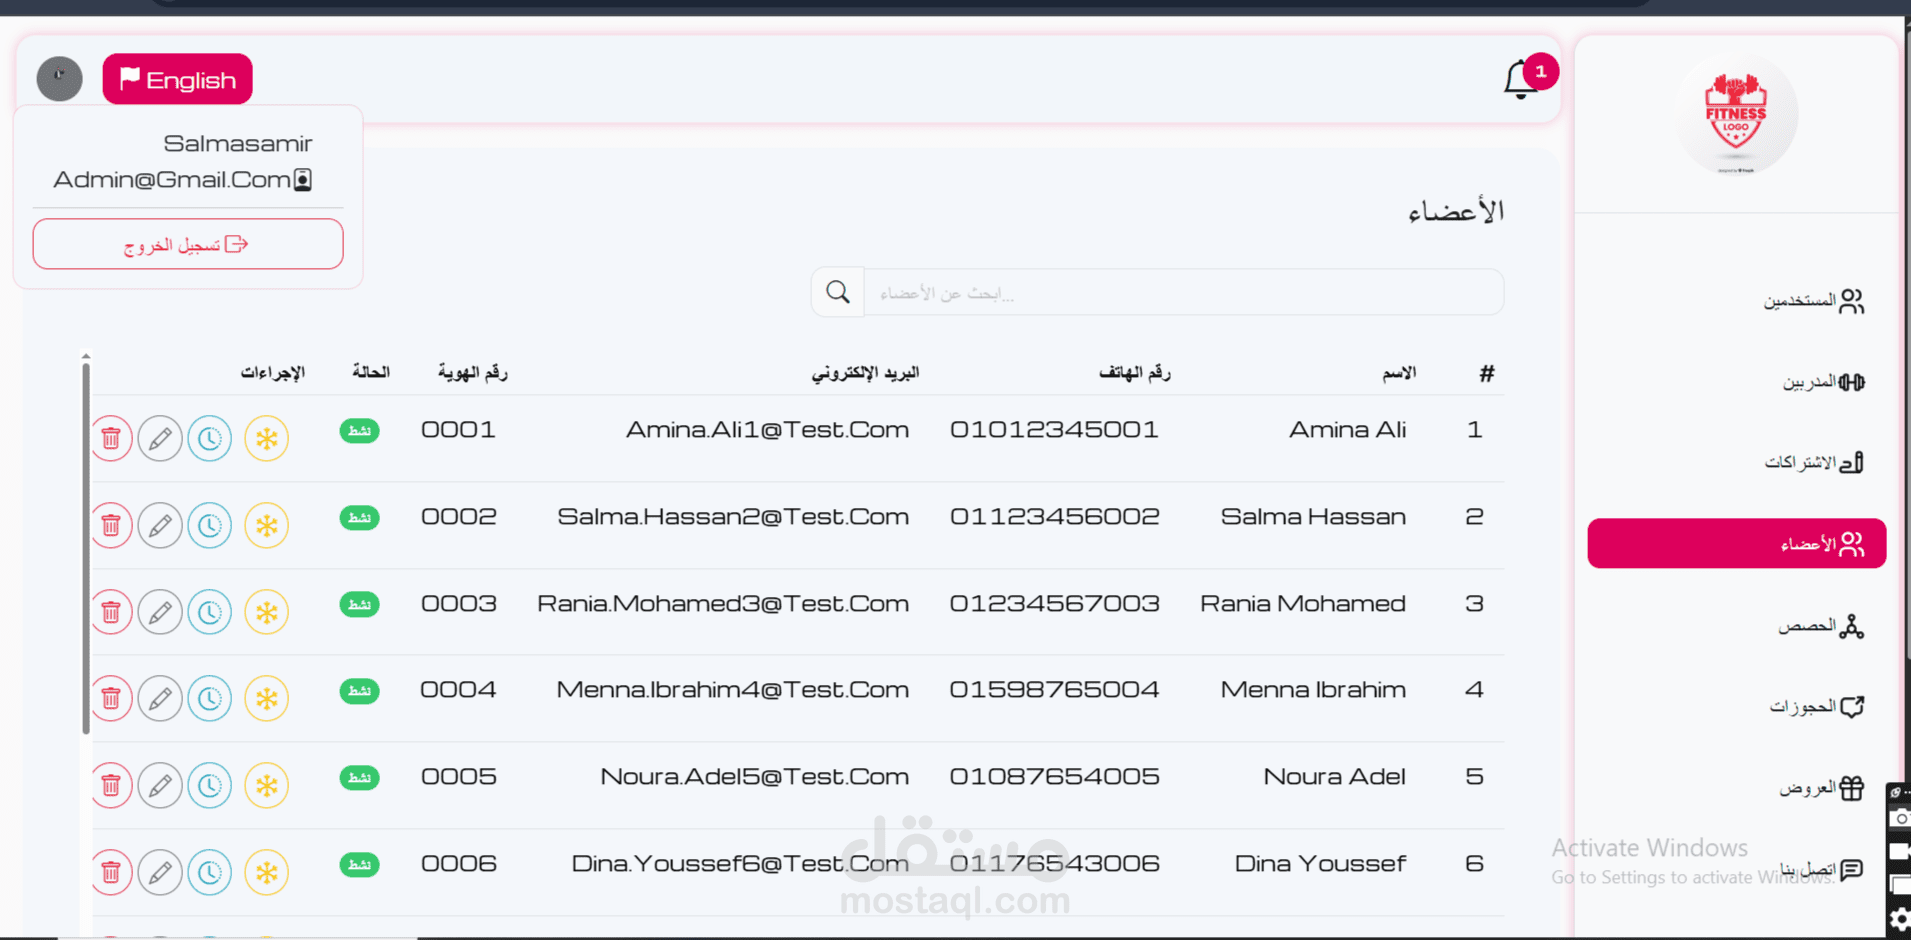The height and width of the screenshot is (940, 1911).
Task: Toggle the active status badge for Noura Adel
Action: click(x=359, y=778)
